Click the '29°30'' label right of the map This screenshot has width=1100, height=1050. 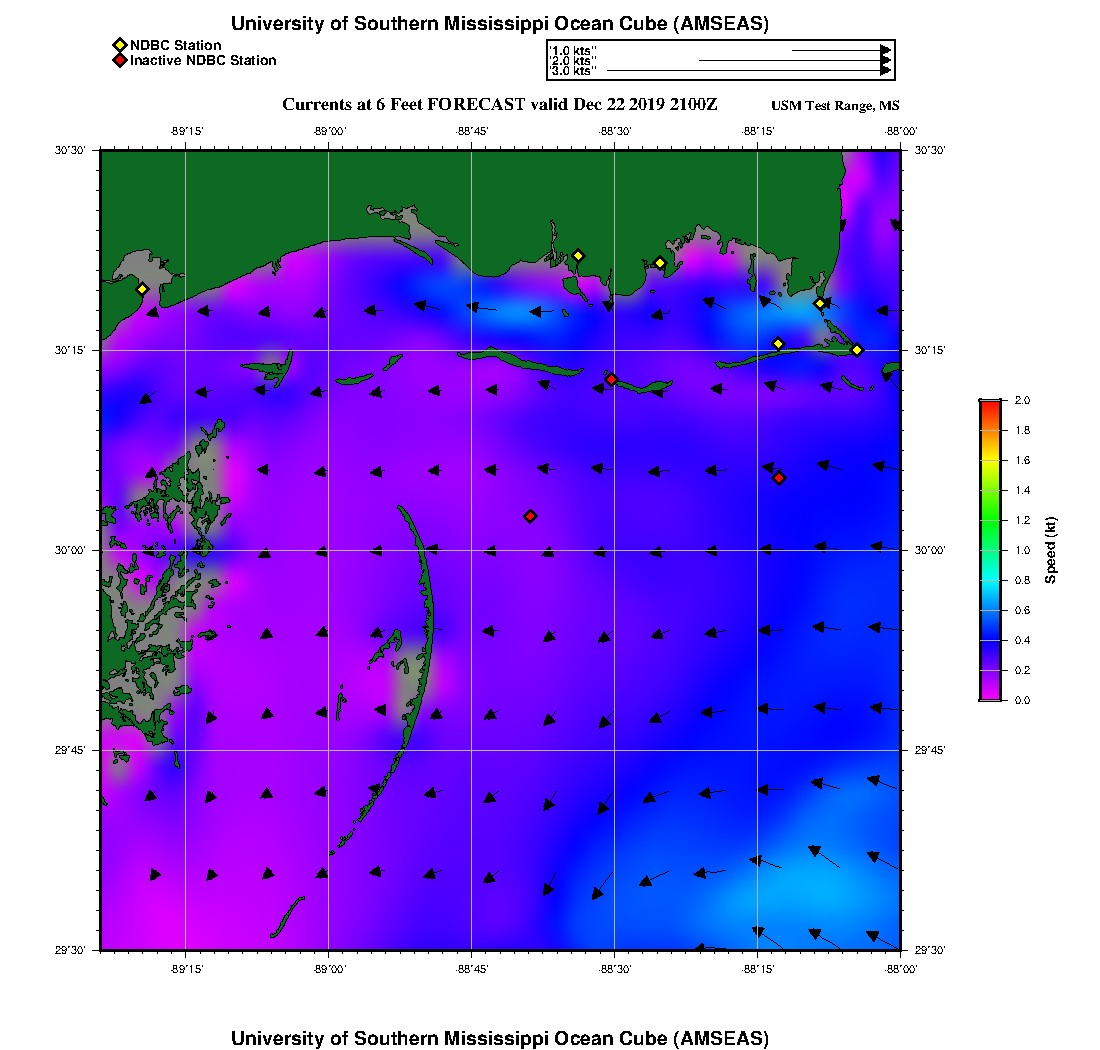[x=930, y=950]
